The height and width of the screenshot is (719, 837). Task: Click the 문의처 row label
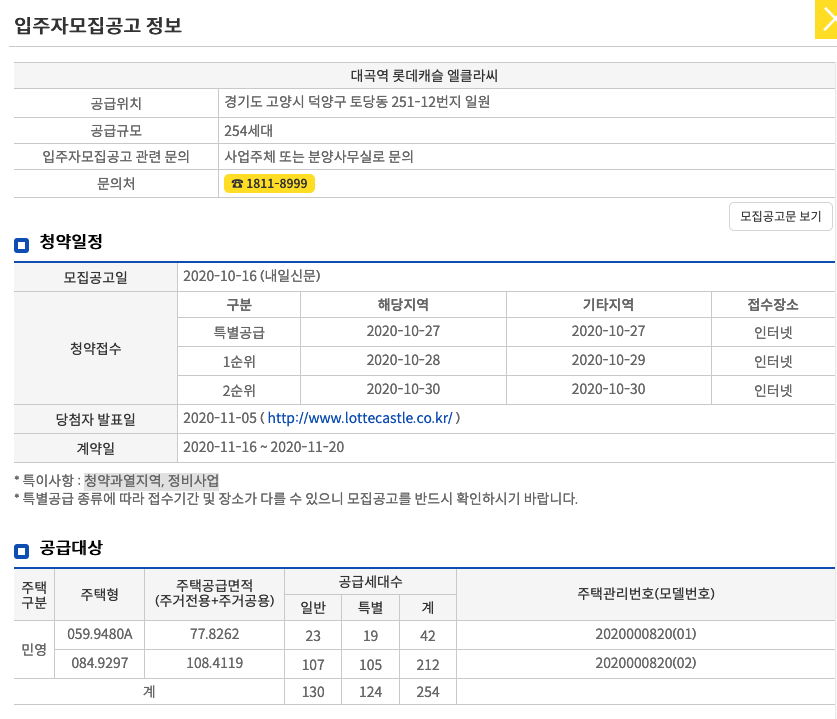(116, 184)
